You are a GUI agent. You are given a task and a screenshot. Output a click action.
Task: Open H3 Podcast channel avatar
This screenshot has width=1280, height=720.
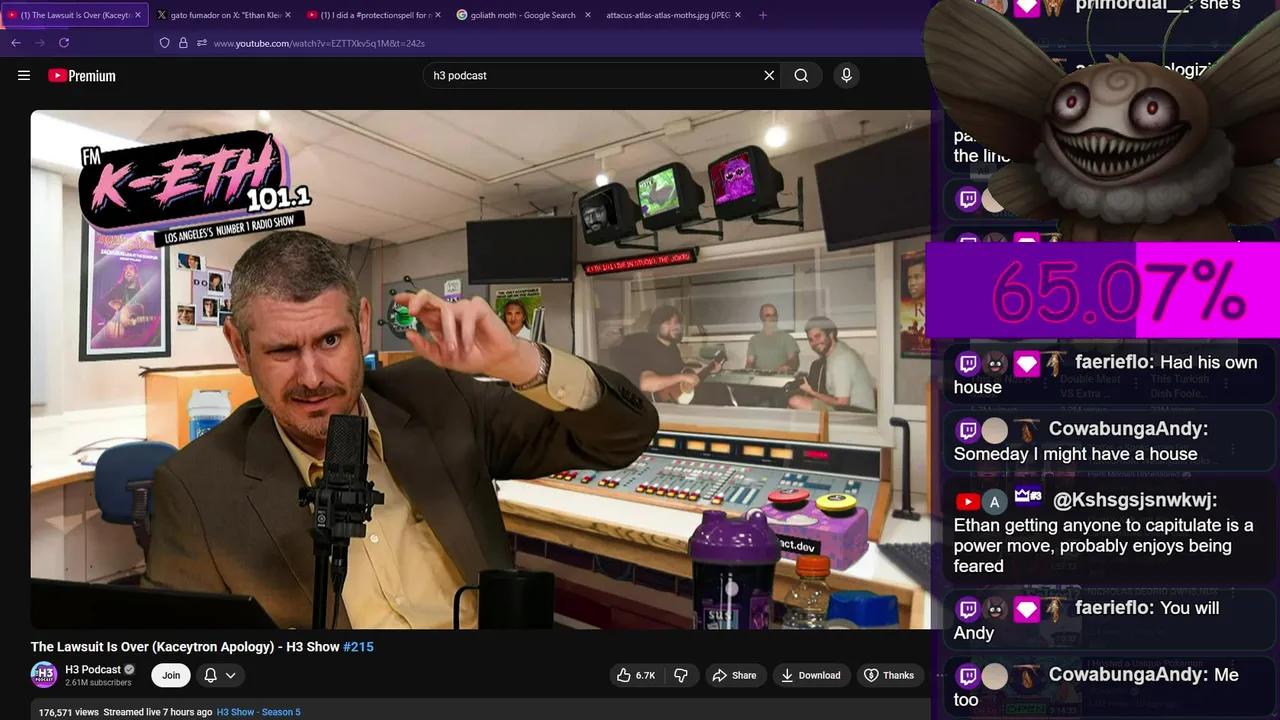(44, 675)
